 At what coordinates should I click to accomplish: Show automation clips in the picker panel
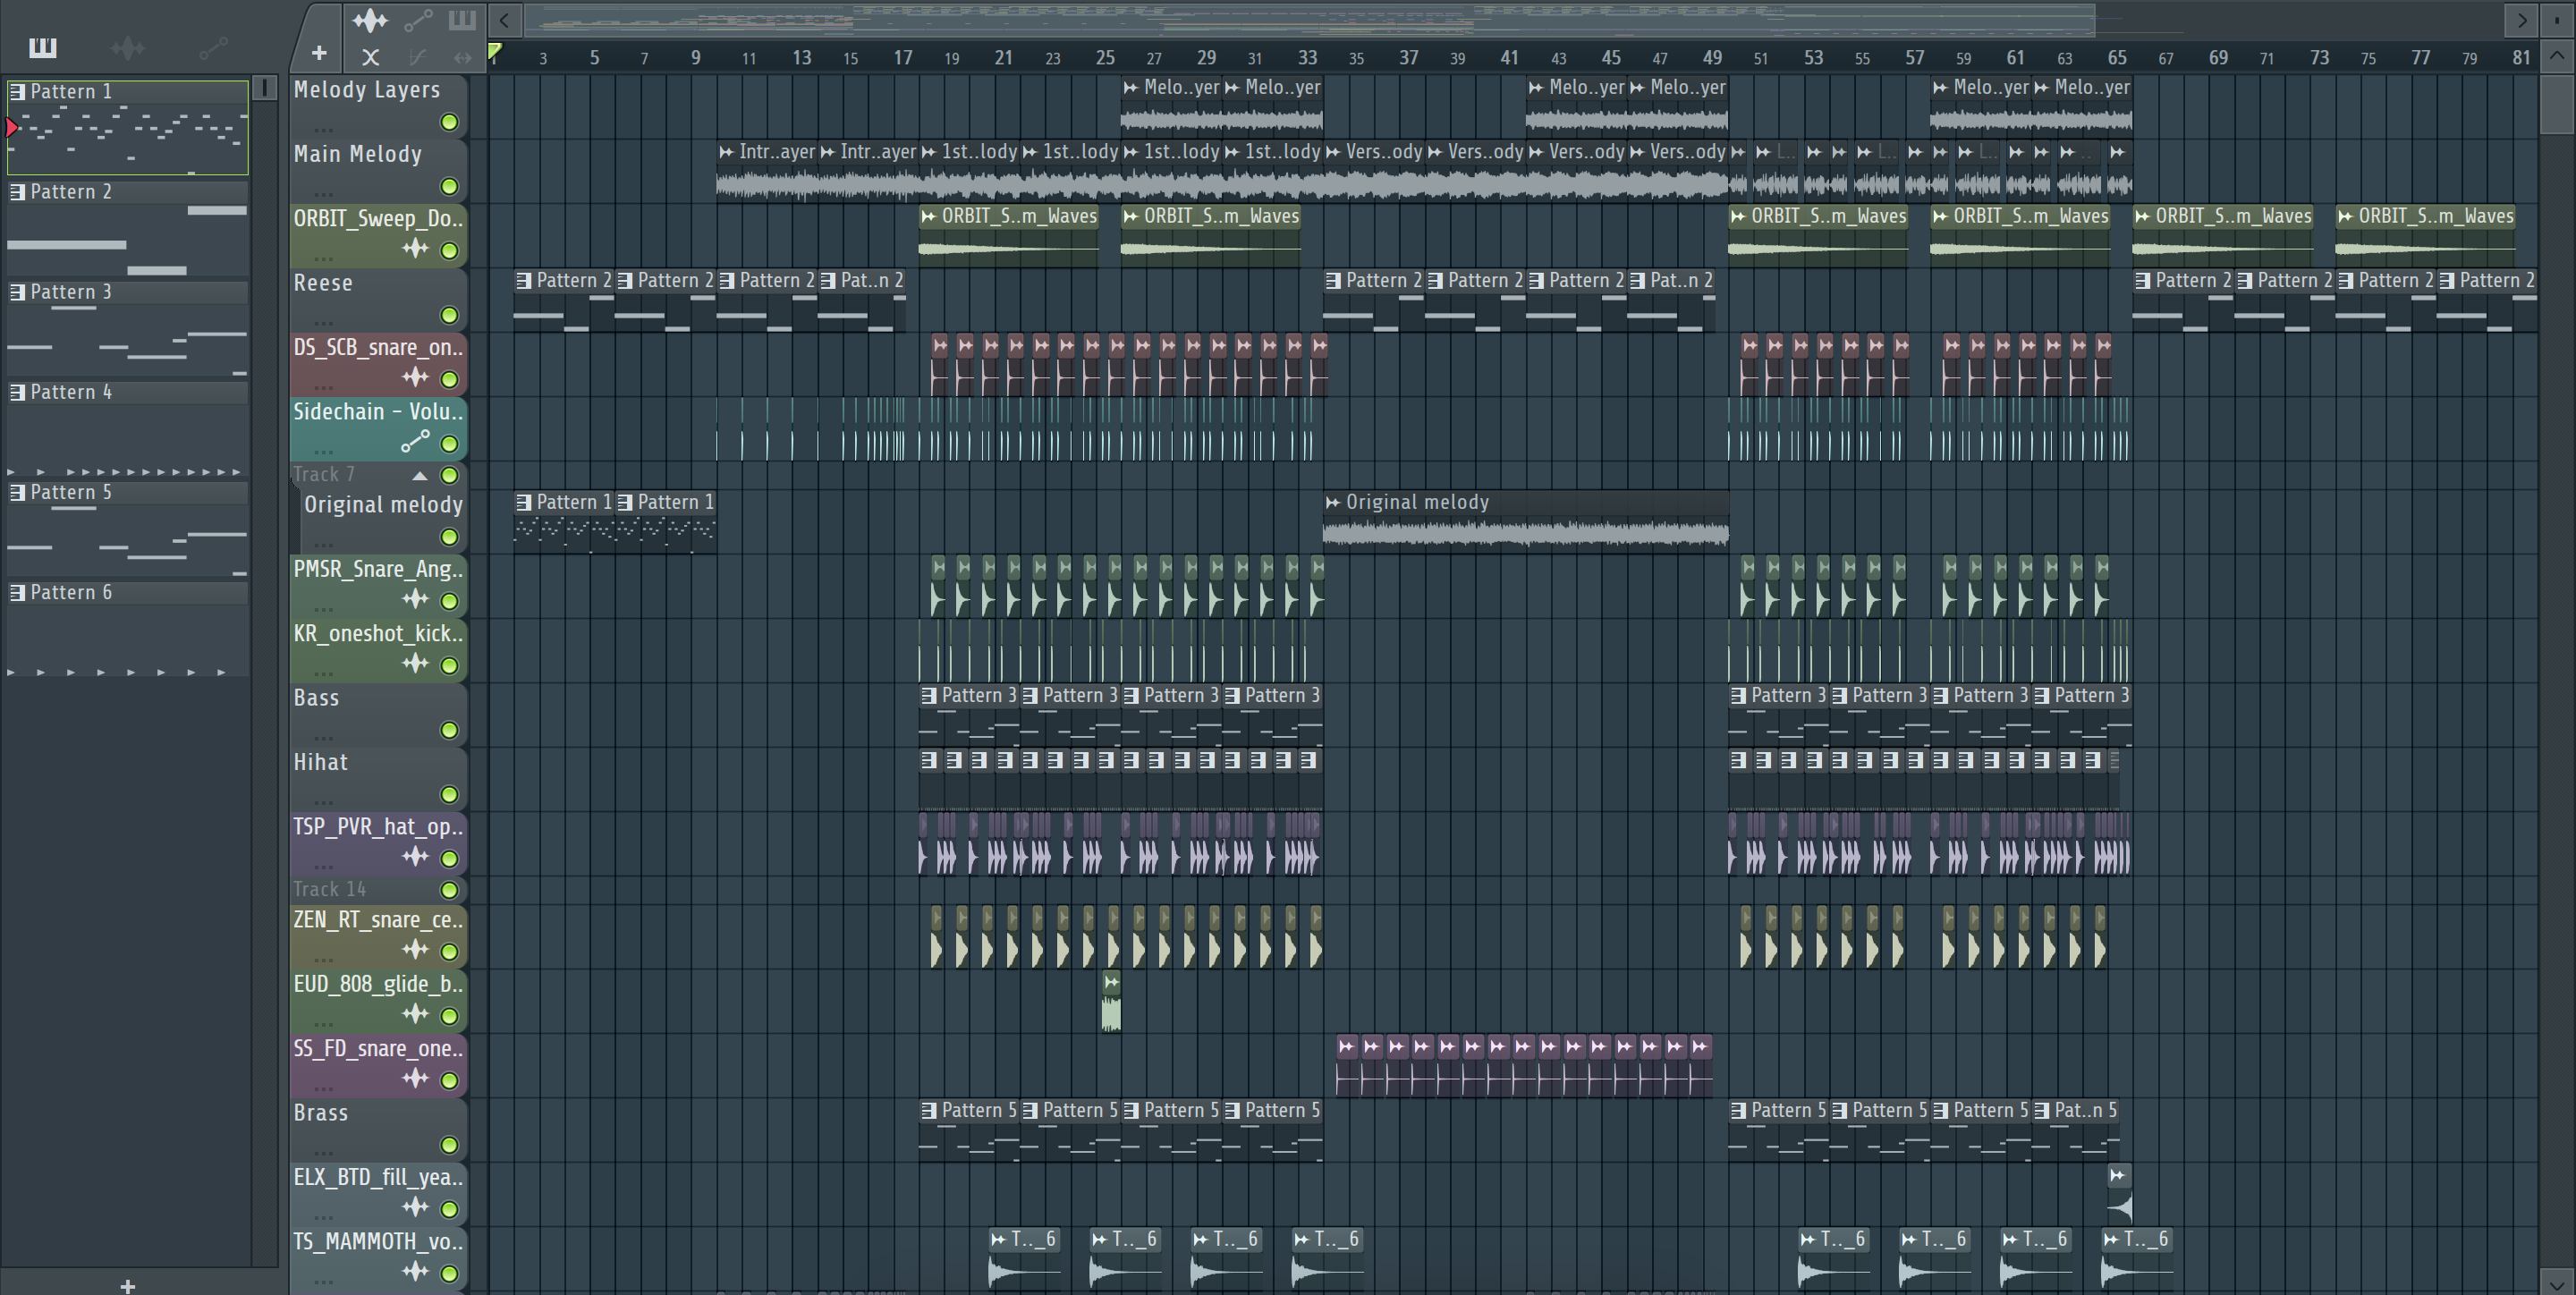(x=214, y=47)
